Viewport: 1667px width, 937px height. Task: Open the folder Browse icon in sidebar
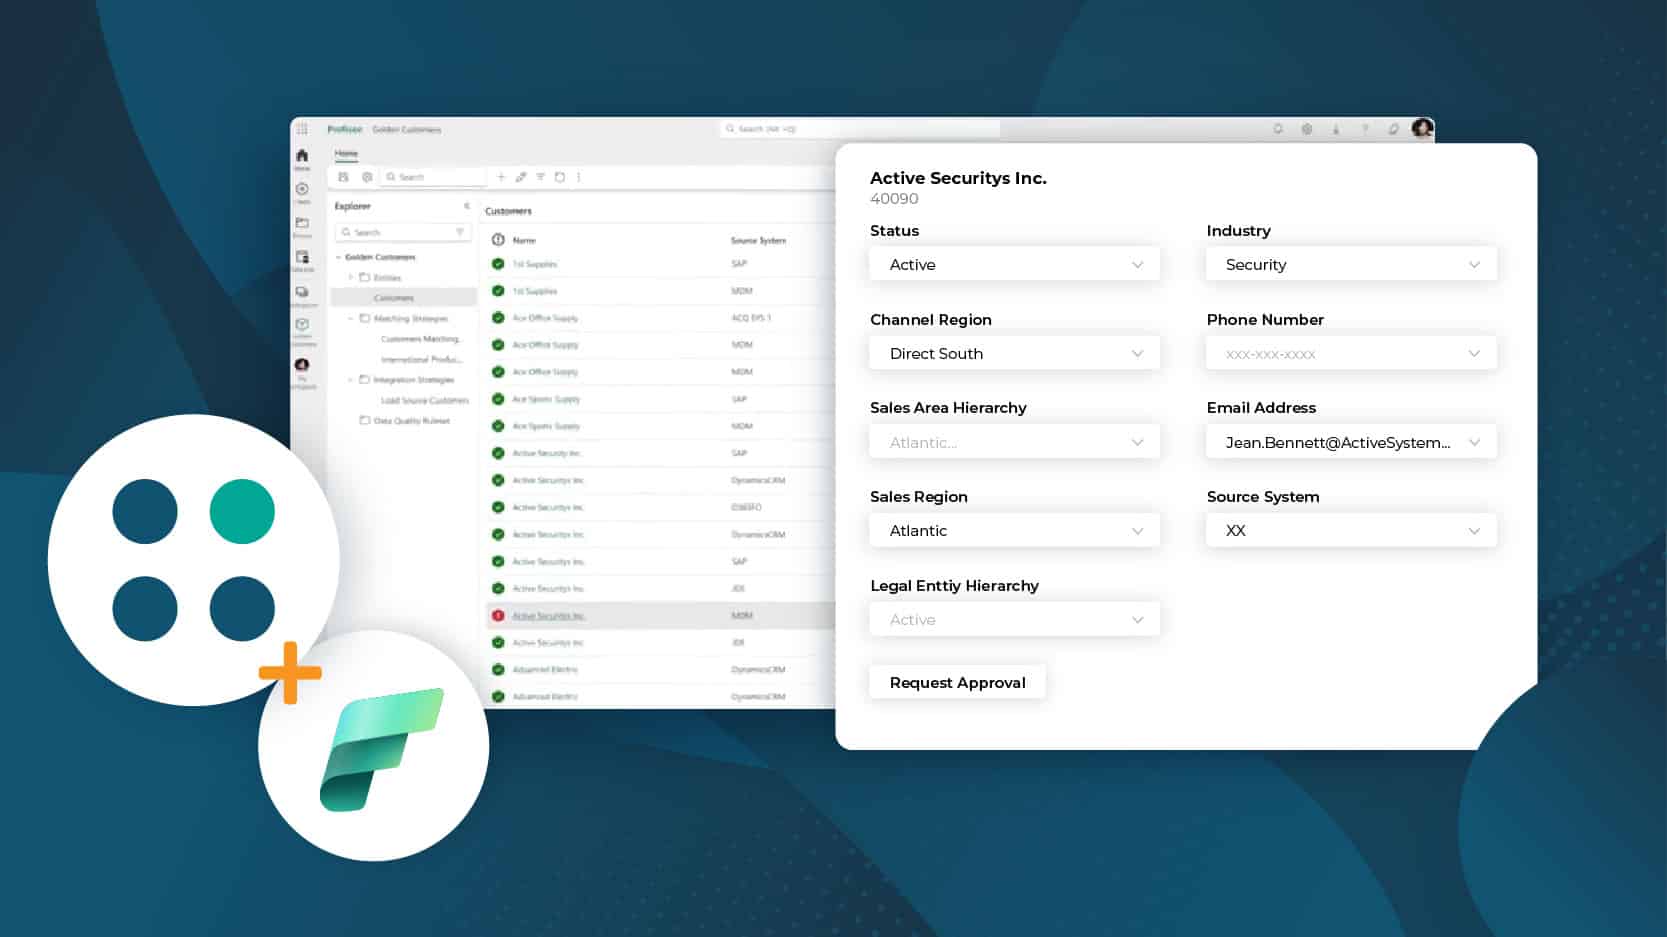point(302,223)
